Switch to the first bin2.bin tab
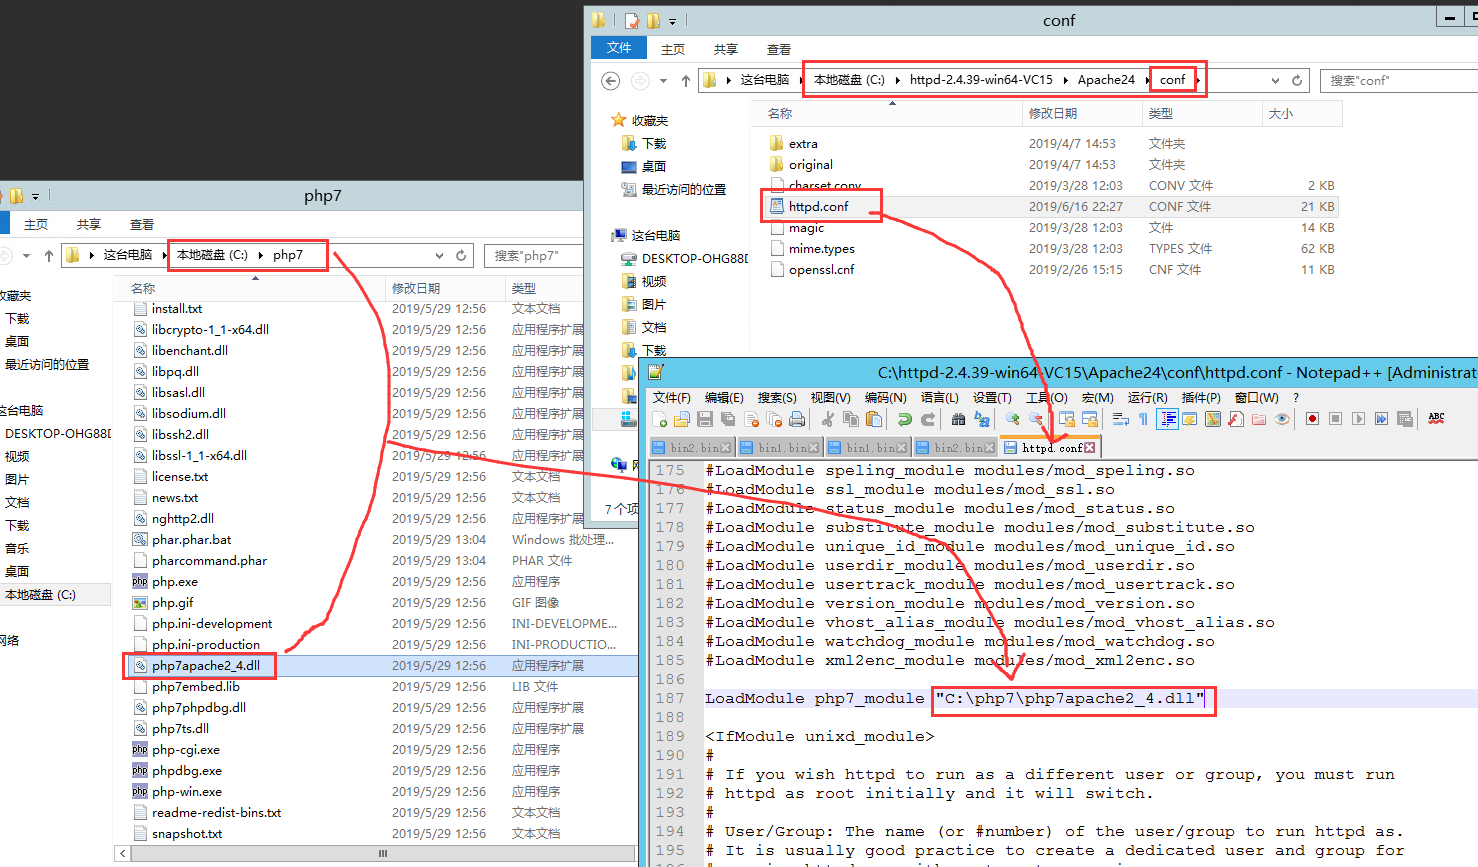 [691, 448]
